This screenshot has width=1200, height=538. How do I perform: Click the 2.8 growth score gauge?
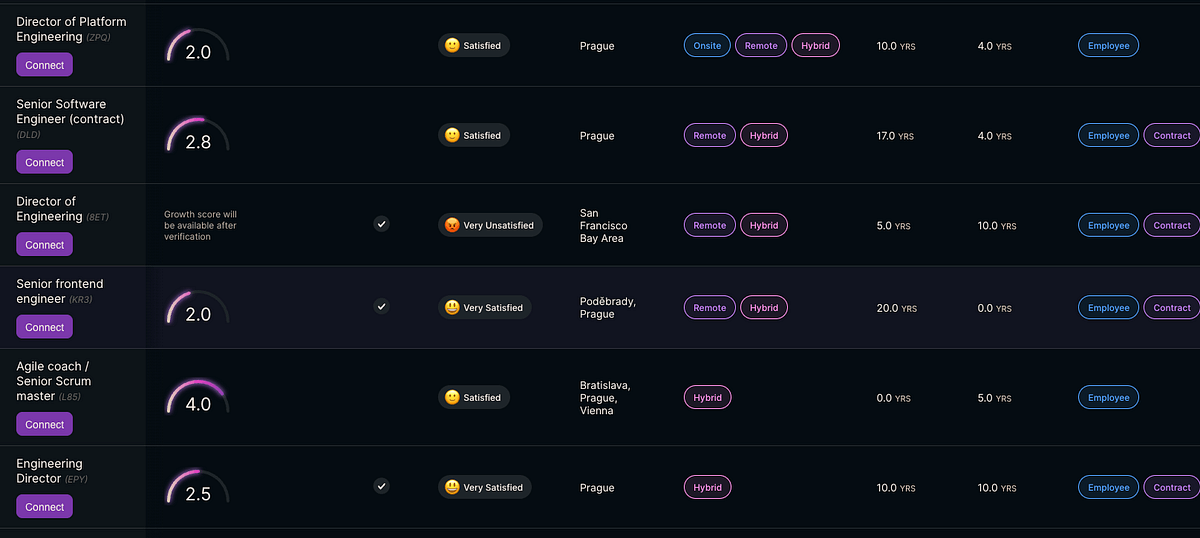tap(198, 136)
